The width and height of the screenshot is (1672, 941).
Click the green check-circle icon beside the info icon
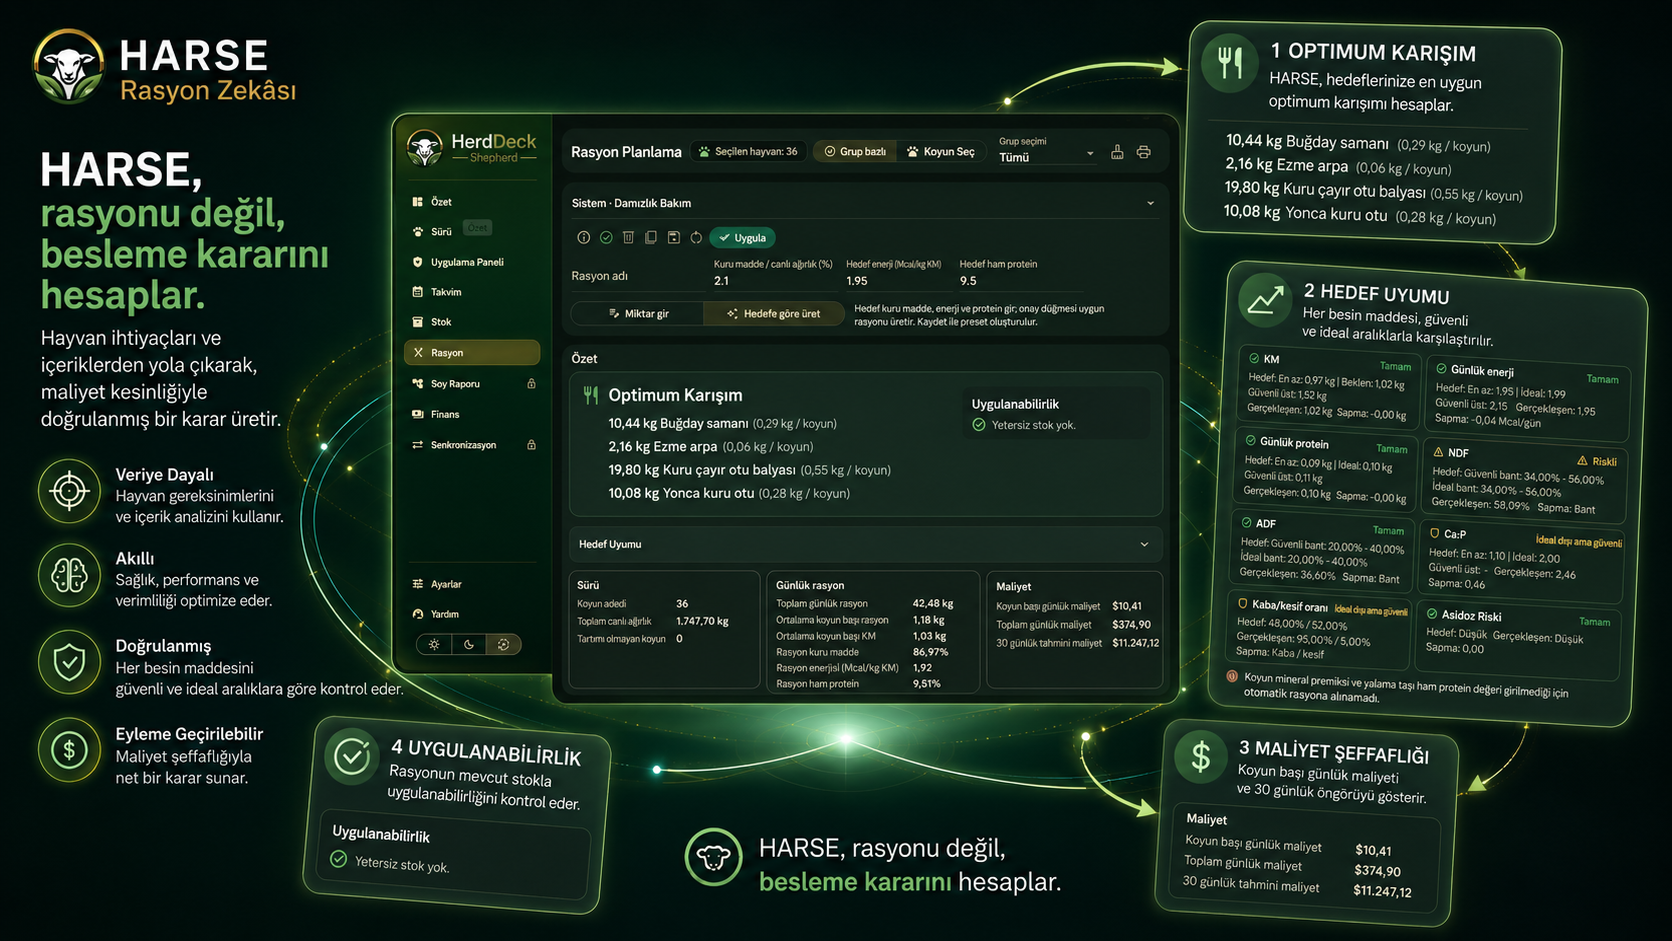(x=606, y=238)
